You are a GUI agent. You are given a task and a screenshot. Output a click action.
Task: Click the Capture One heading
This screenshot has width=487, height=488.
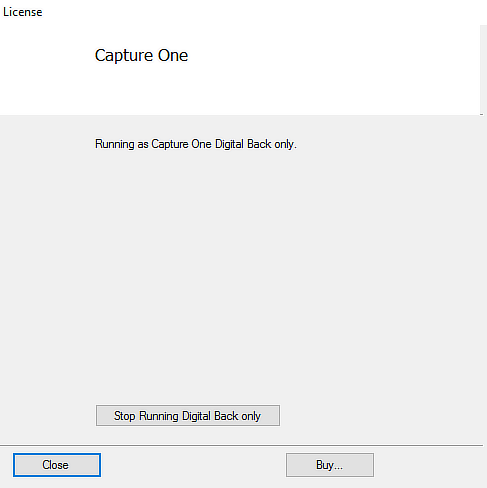[141, 55]
